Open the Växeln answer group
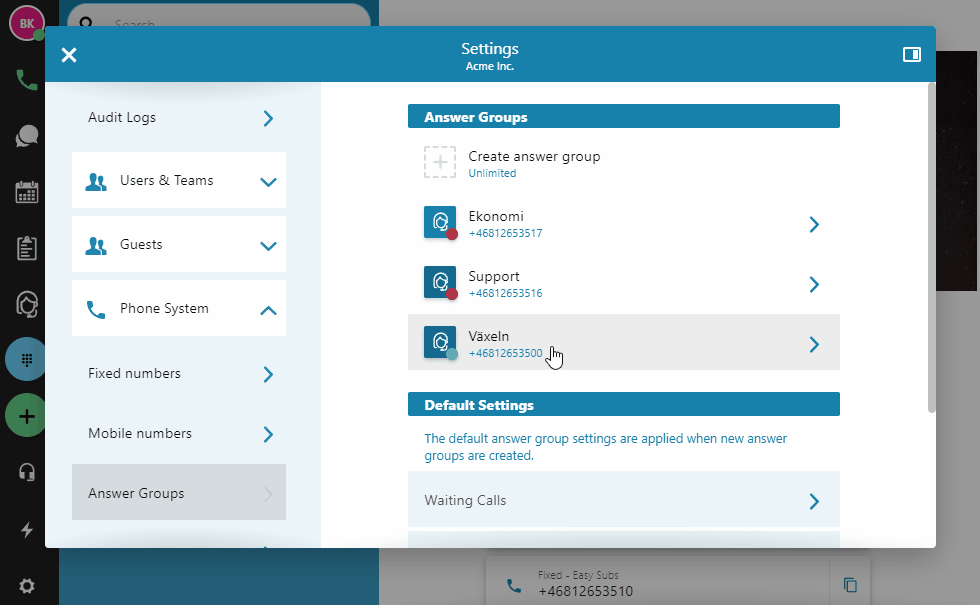 tap(624, 342)
